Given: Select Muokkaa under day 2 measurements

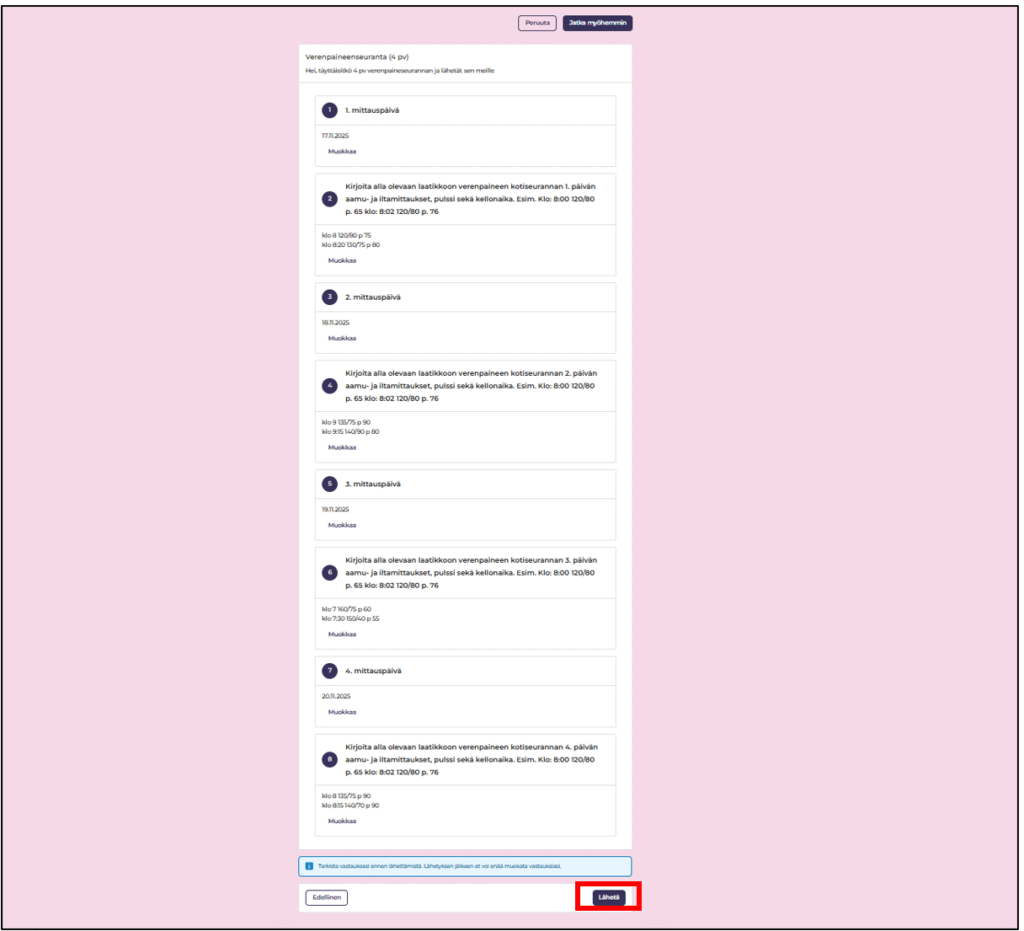Looking at the screenshot, I should [342, 447].
